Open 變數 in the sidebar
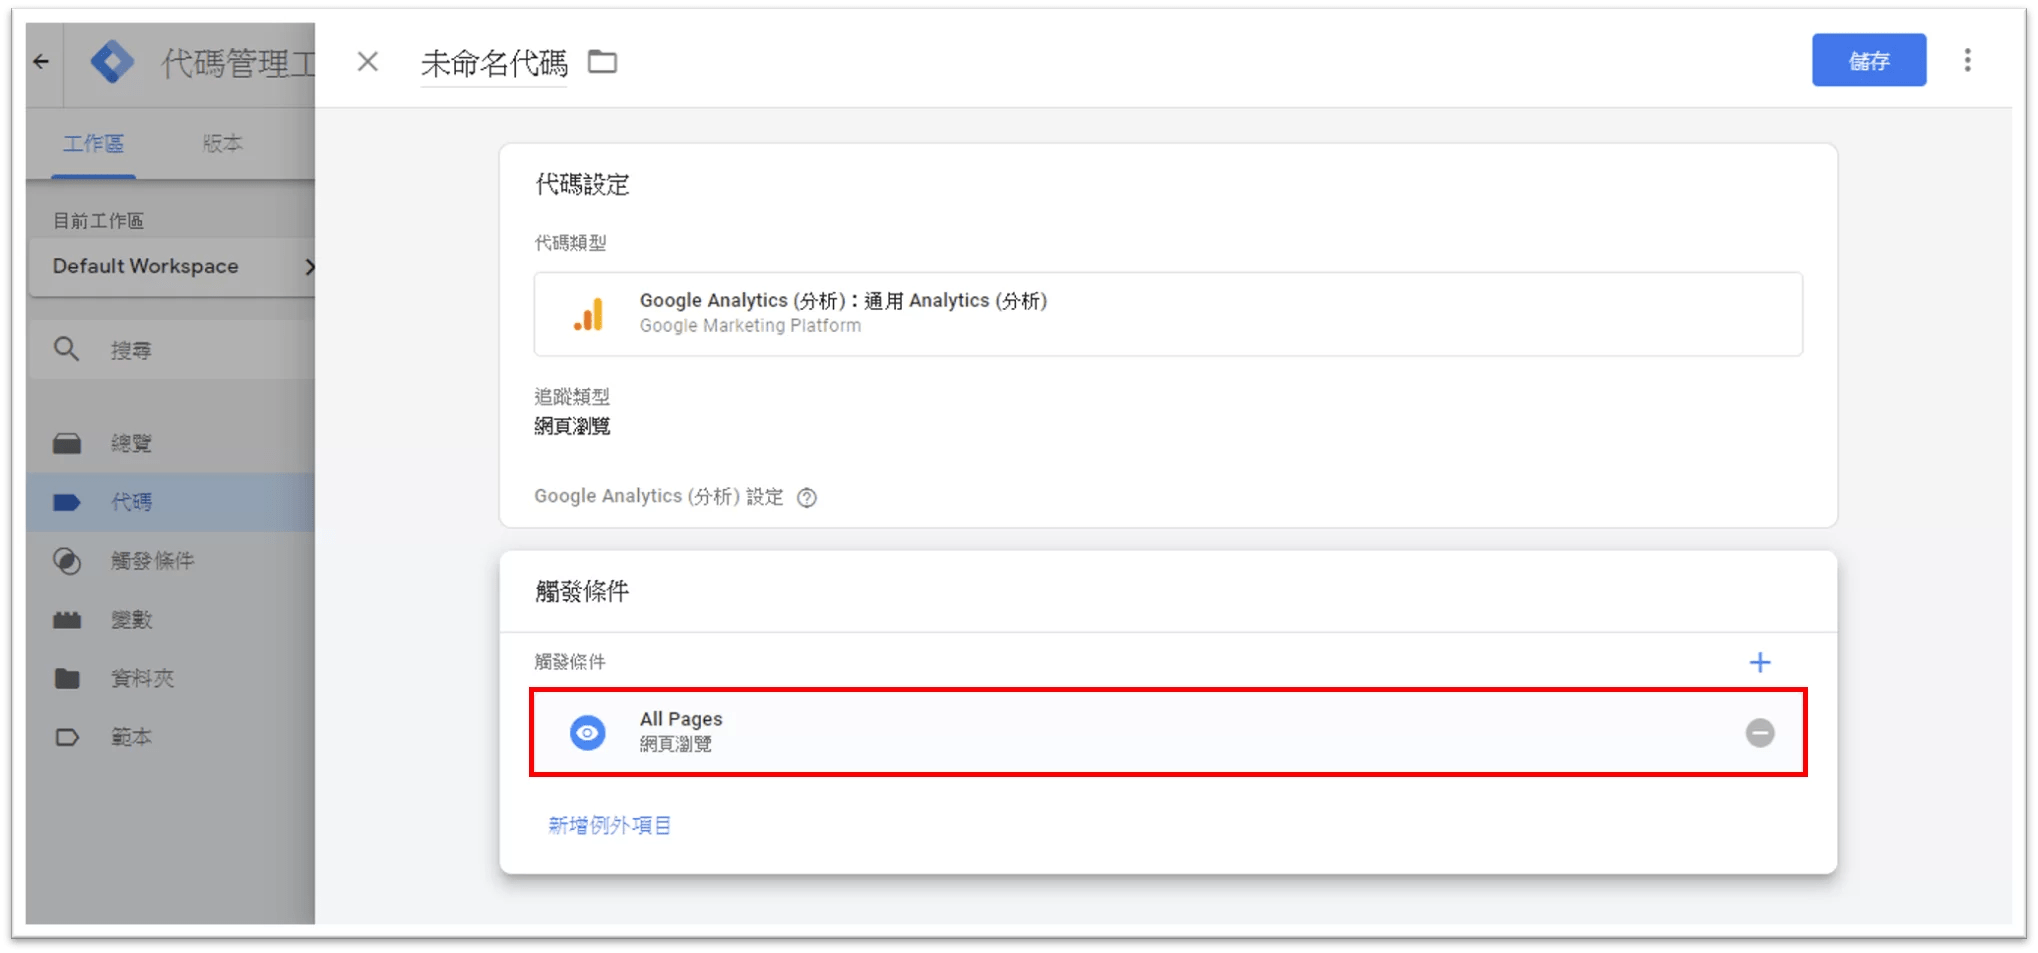The height and width of the screenshot is (953, 2038). click(172, 620)
